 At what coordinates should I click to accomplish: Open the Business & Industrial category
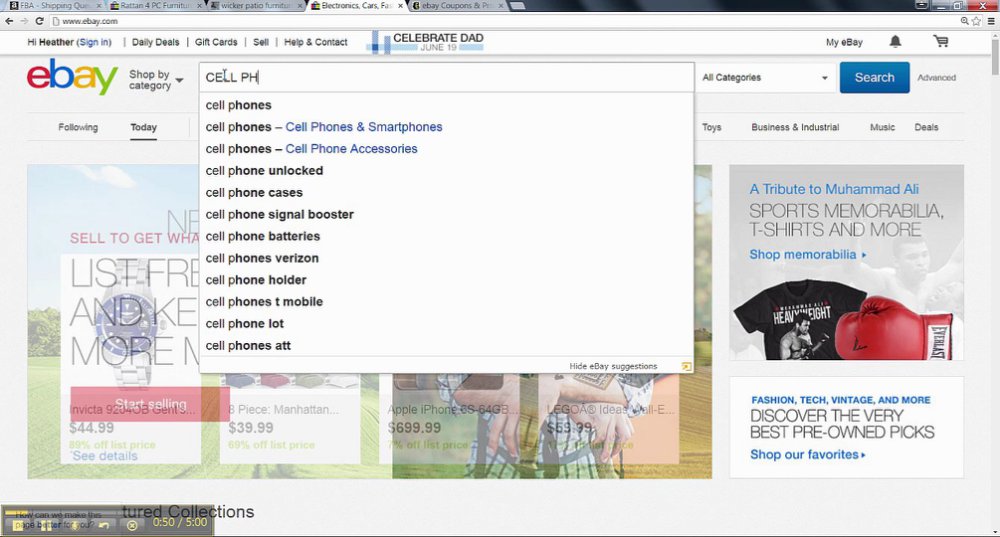point(795,128)
